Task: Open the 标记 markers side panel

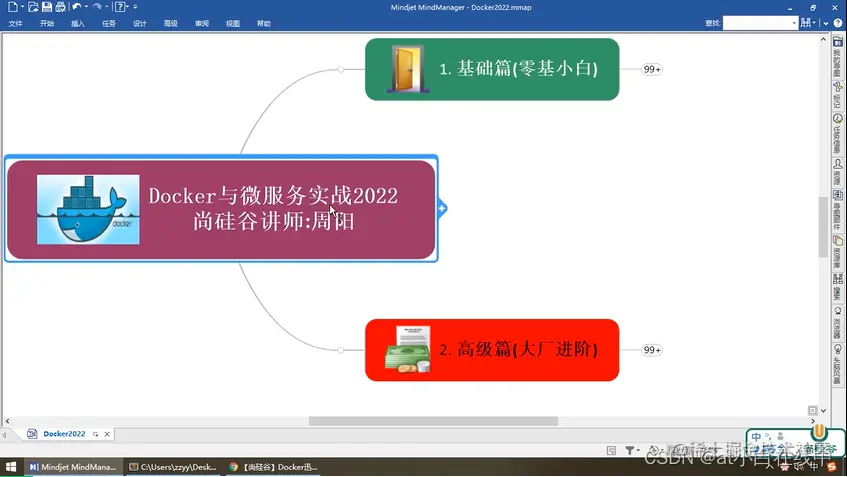Action: [x=837, y=94]
